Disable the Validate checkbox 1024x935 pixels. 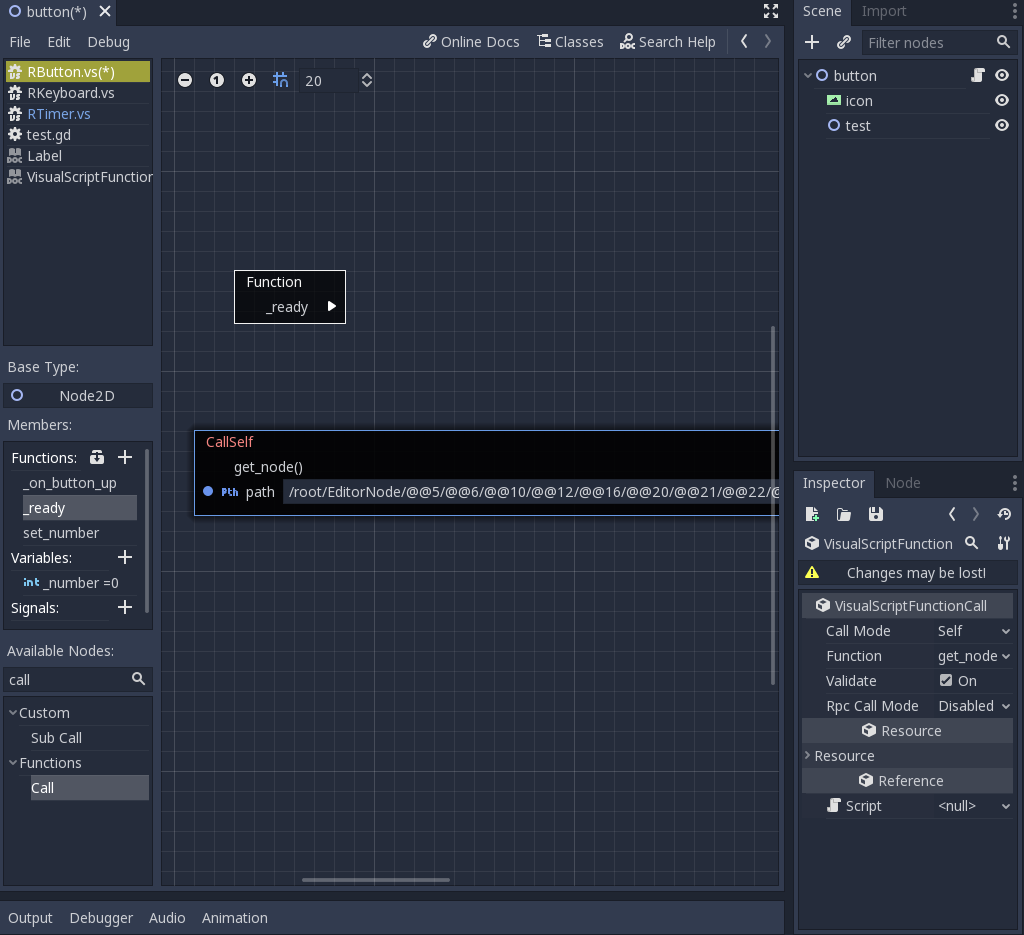(944, 680)
